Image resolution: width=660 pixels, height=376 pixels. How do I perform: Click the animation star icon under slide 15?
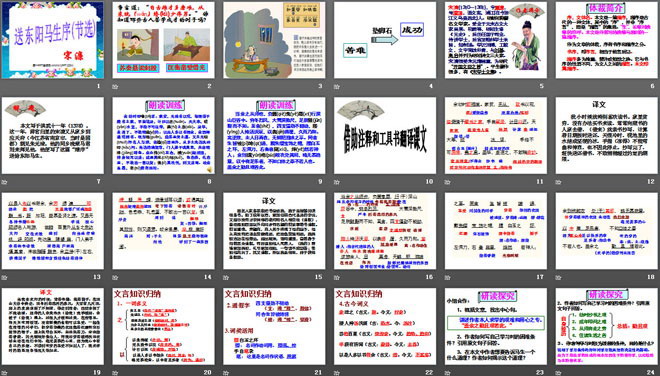(226, 277)
